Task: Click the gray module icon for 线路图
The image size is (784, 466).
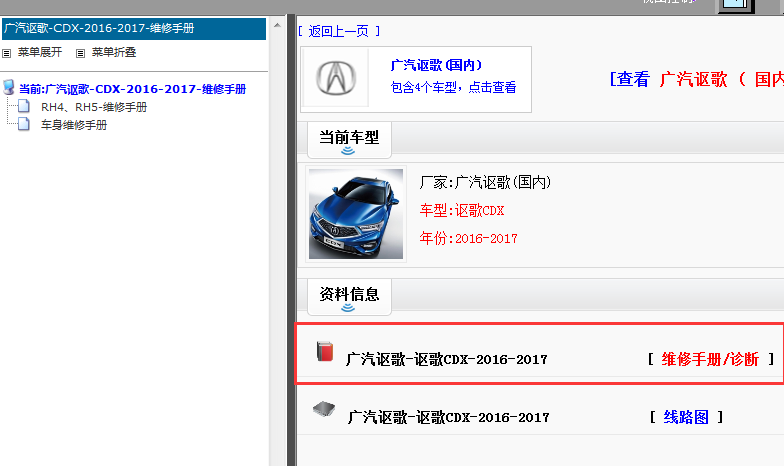Action: coord(324,410)
